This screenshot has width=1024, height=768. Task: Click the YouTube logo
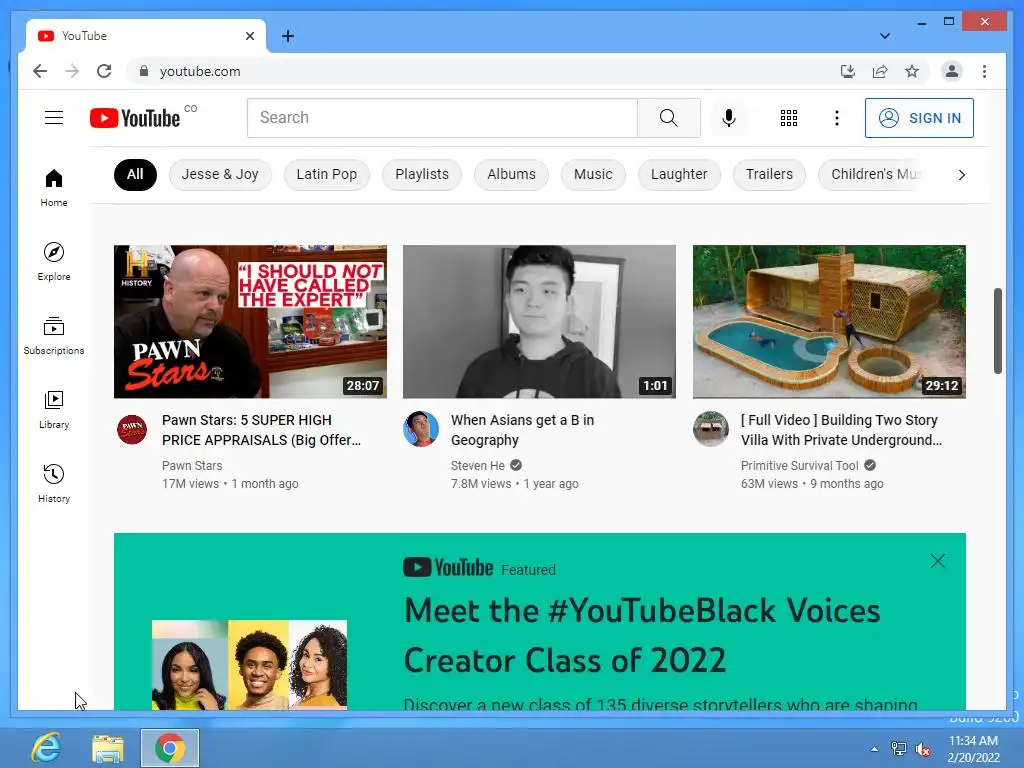135,118
